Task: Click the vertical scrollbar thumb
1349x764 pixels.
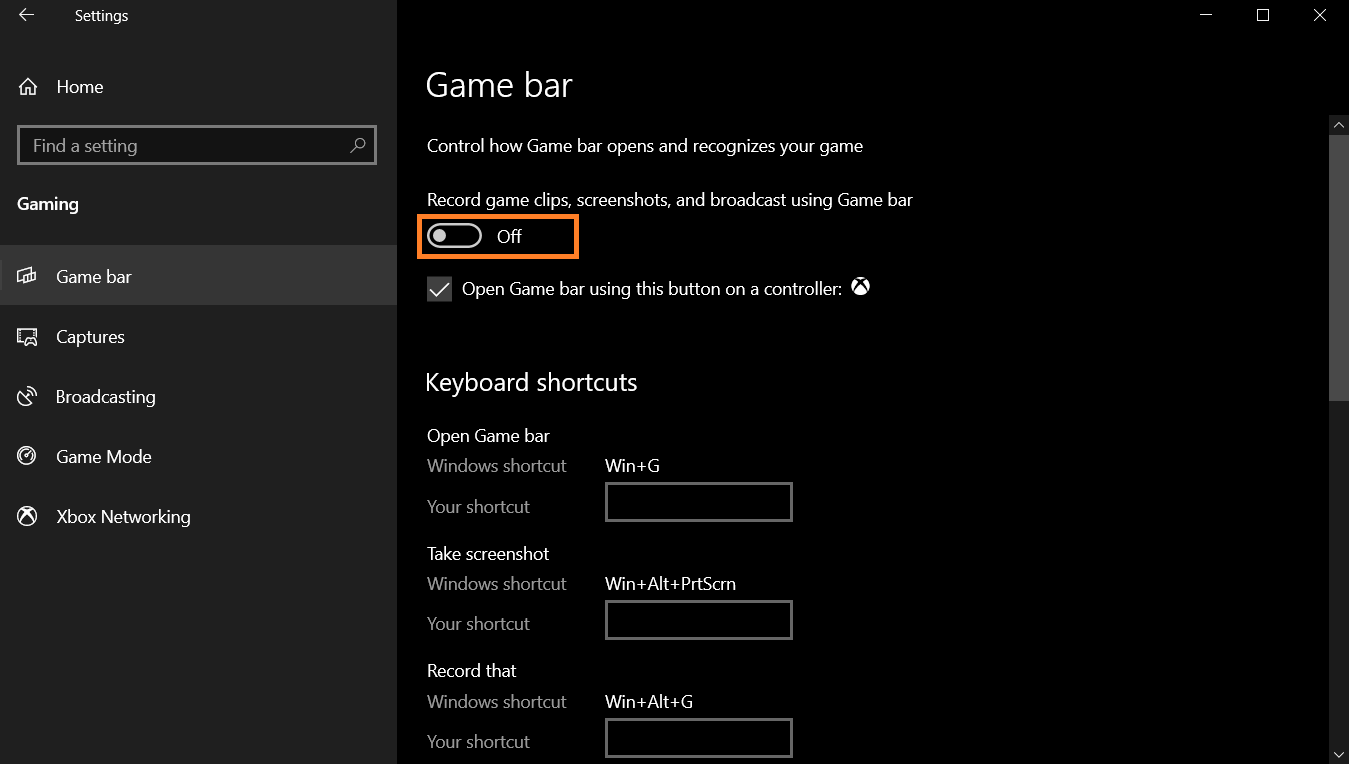Action: pyautogui.click(x=1339, y=268)
